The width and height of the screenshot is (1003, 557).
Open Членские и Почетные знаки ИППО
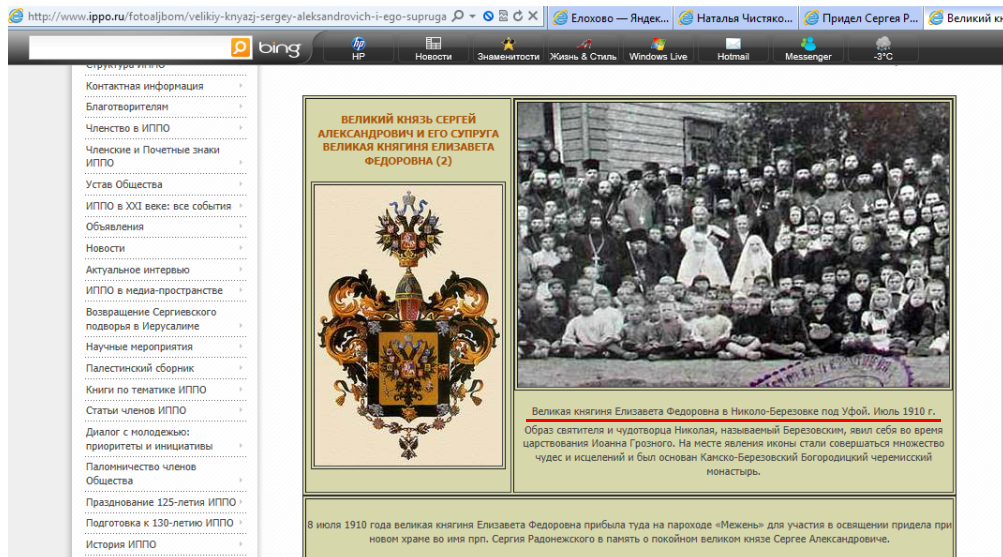point(152,156)
